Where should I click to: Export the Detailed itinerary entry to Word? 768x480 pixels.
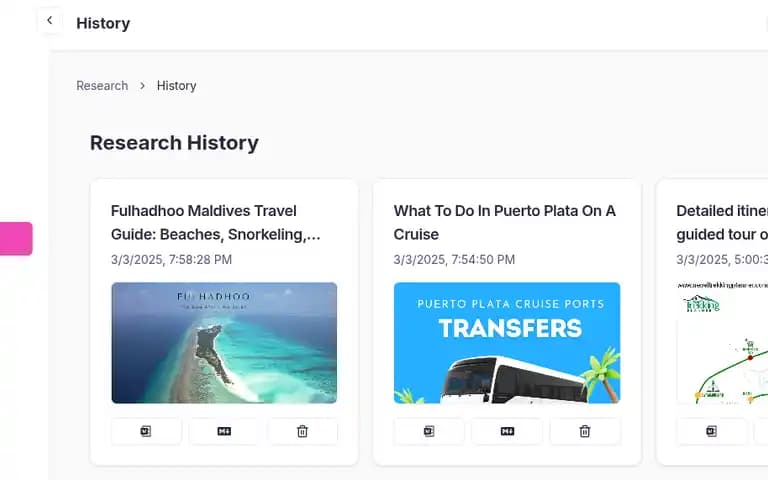pos(711,431)
